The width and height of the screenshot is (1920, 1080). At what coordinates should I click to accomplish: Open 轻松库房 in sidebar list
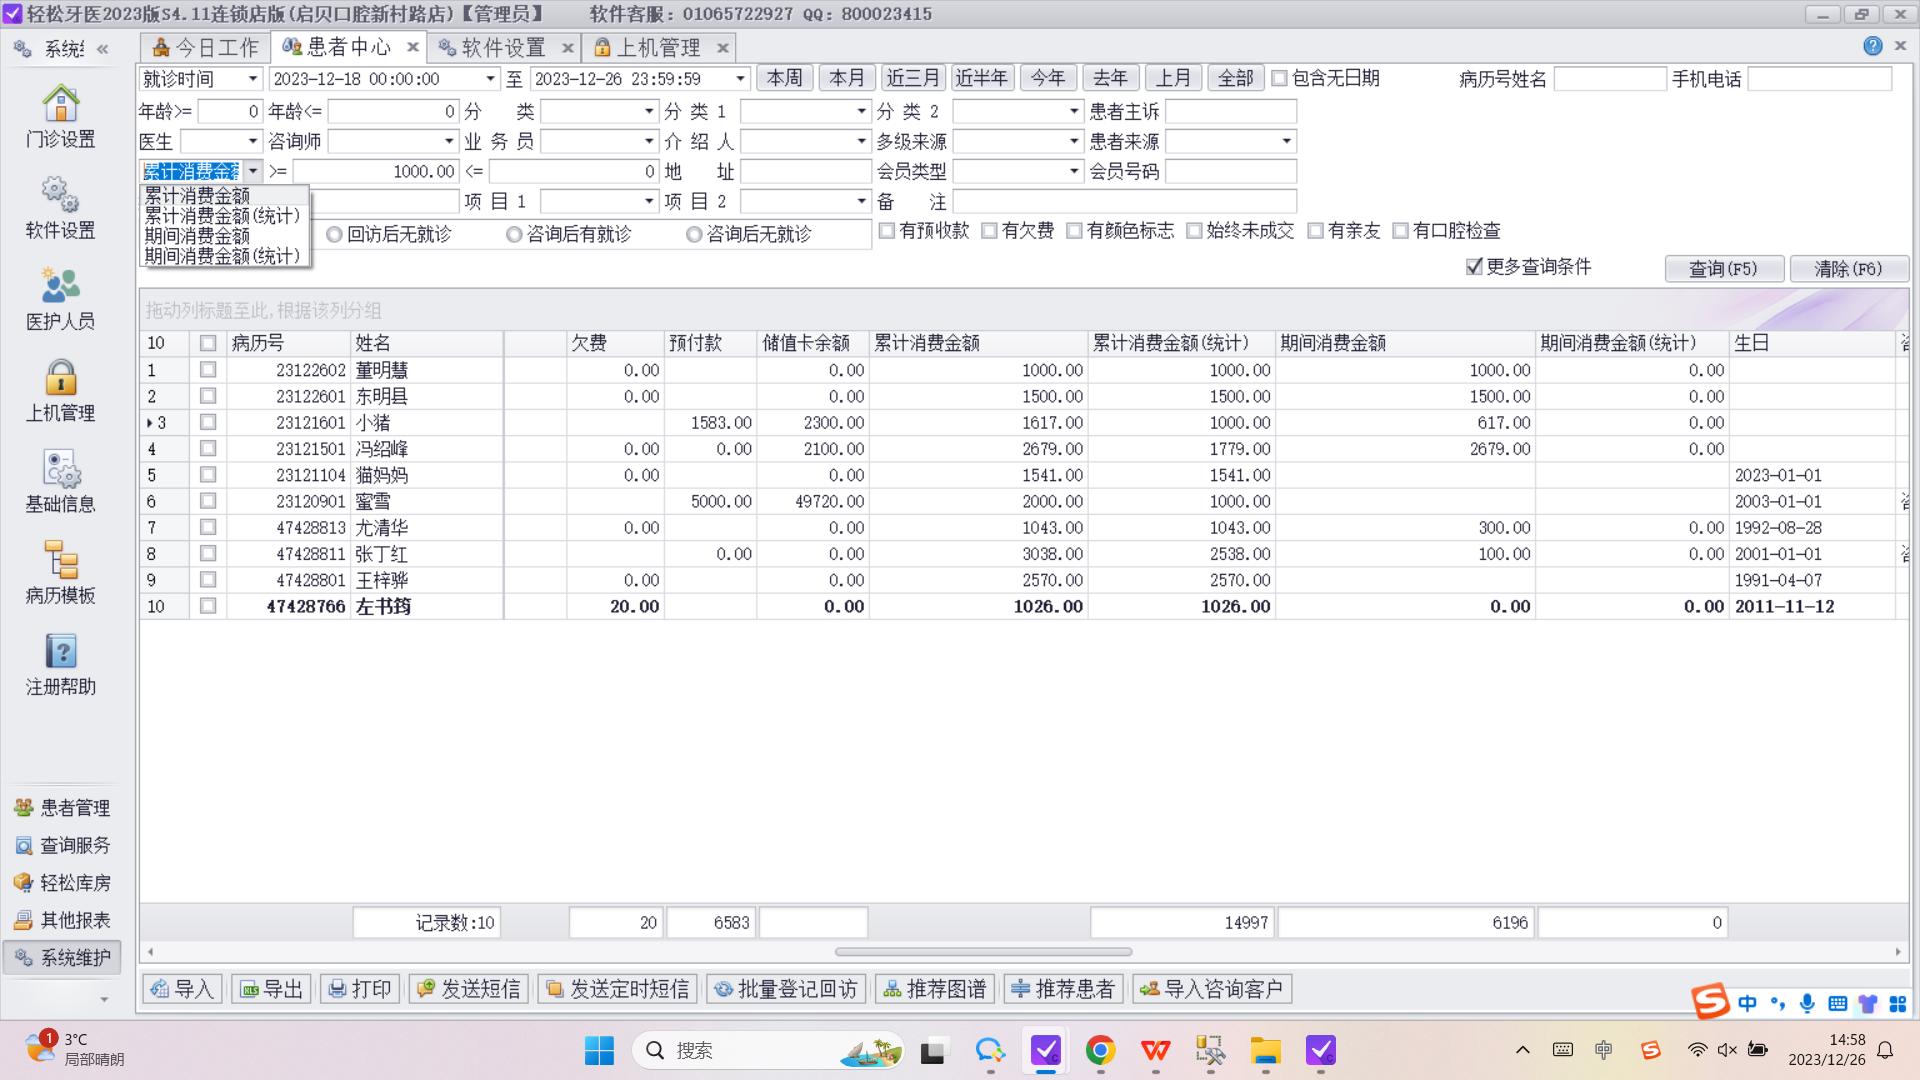pyautogui.click(x=62, y=883)
